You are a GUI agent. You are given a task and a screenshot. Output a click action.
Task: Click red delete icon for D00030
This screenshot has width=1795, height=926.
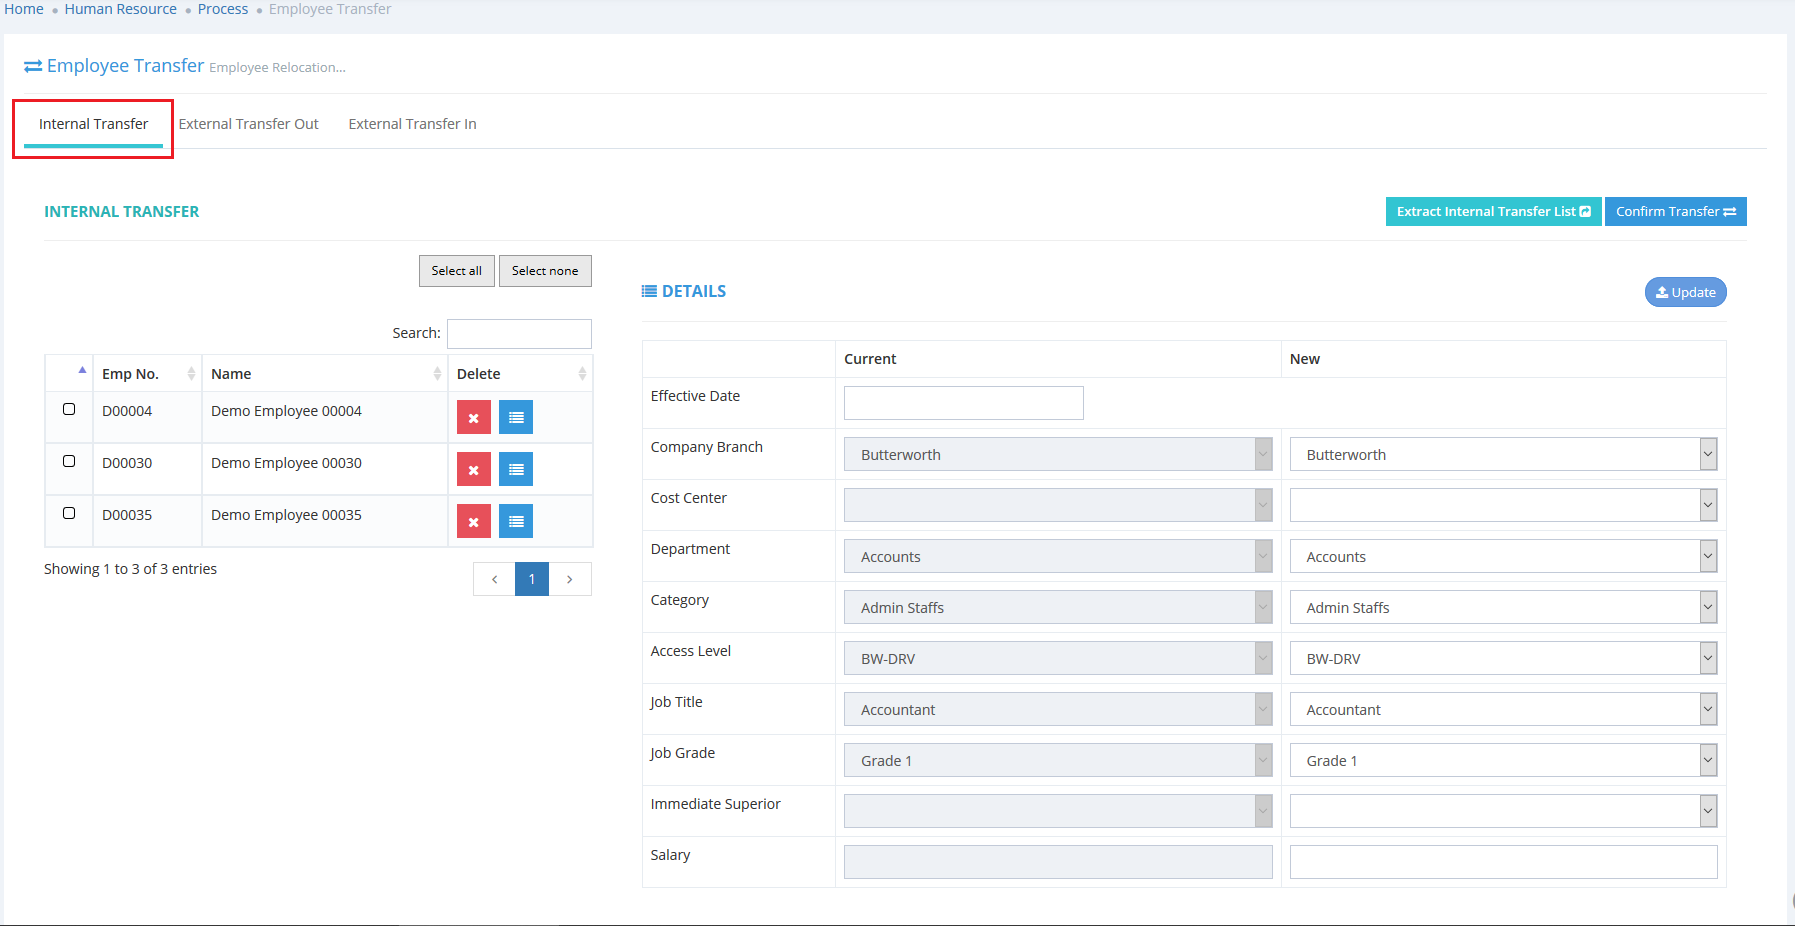click(x=473, y=470)
